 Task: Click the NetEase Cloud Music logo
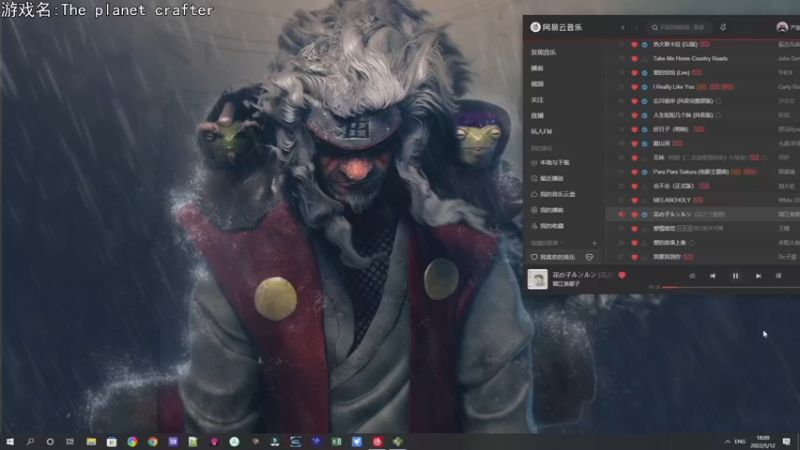point(556,27)
